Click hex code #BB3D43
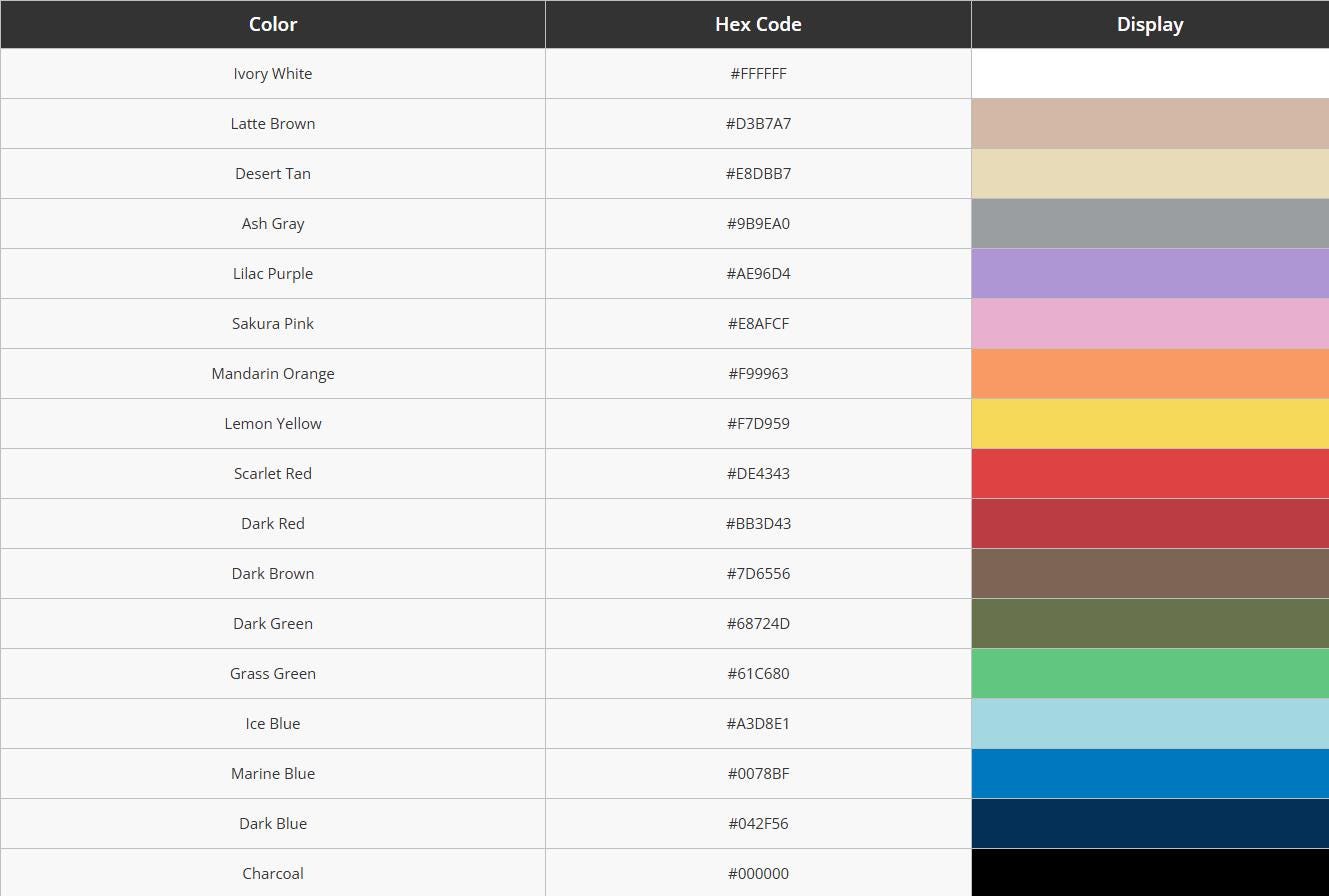This screenshot has height=896, width=1329. (x=758, y=524)
